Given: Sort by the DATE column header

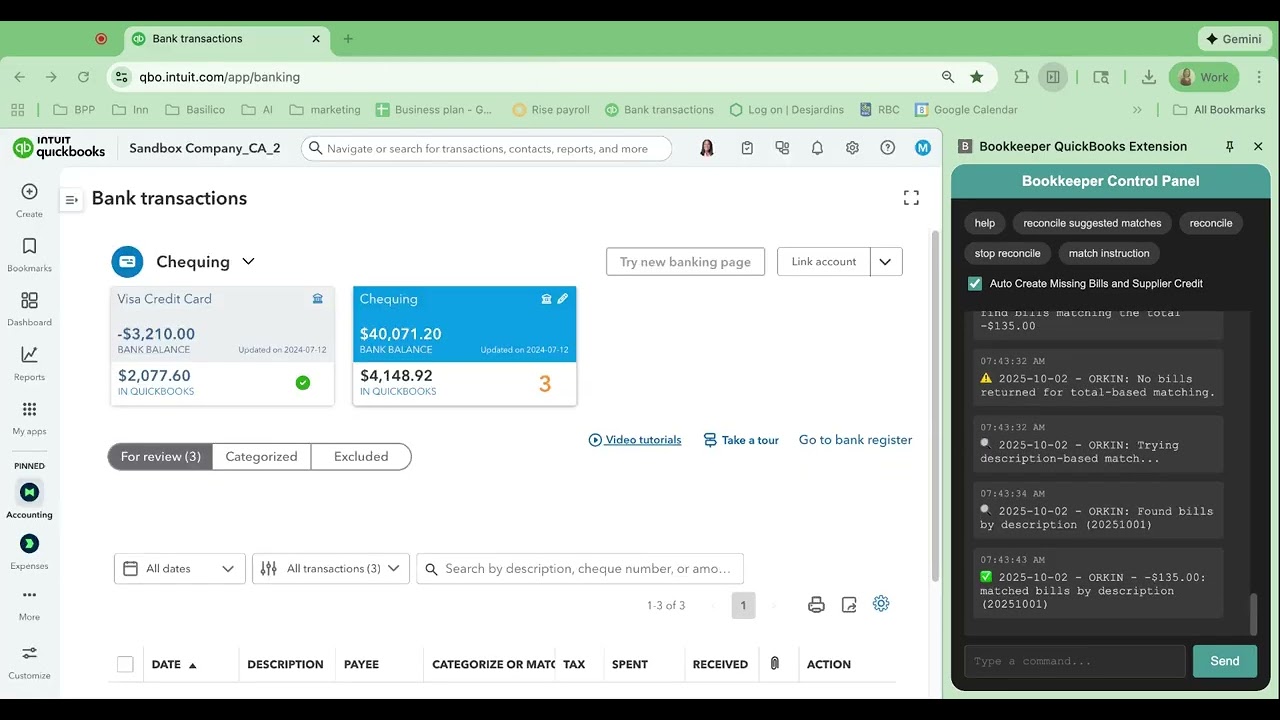Looking at the screenshot, I should pos(174,664).
